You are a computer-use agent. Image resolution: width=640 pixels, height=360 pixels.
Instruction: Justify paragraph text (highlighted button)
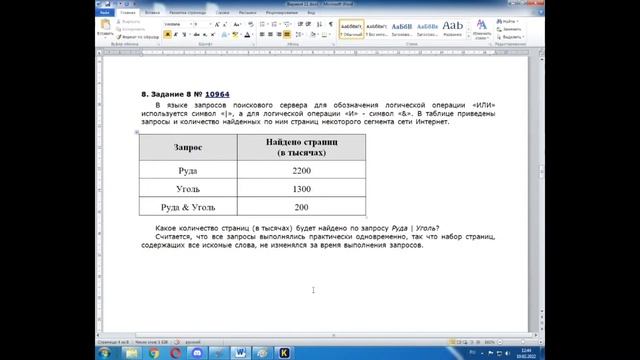[x=287, y=35]
